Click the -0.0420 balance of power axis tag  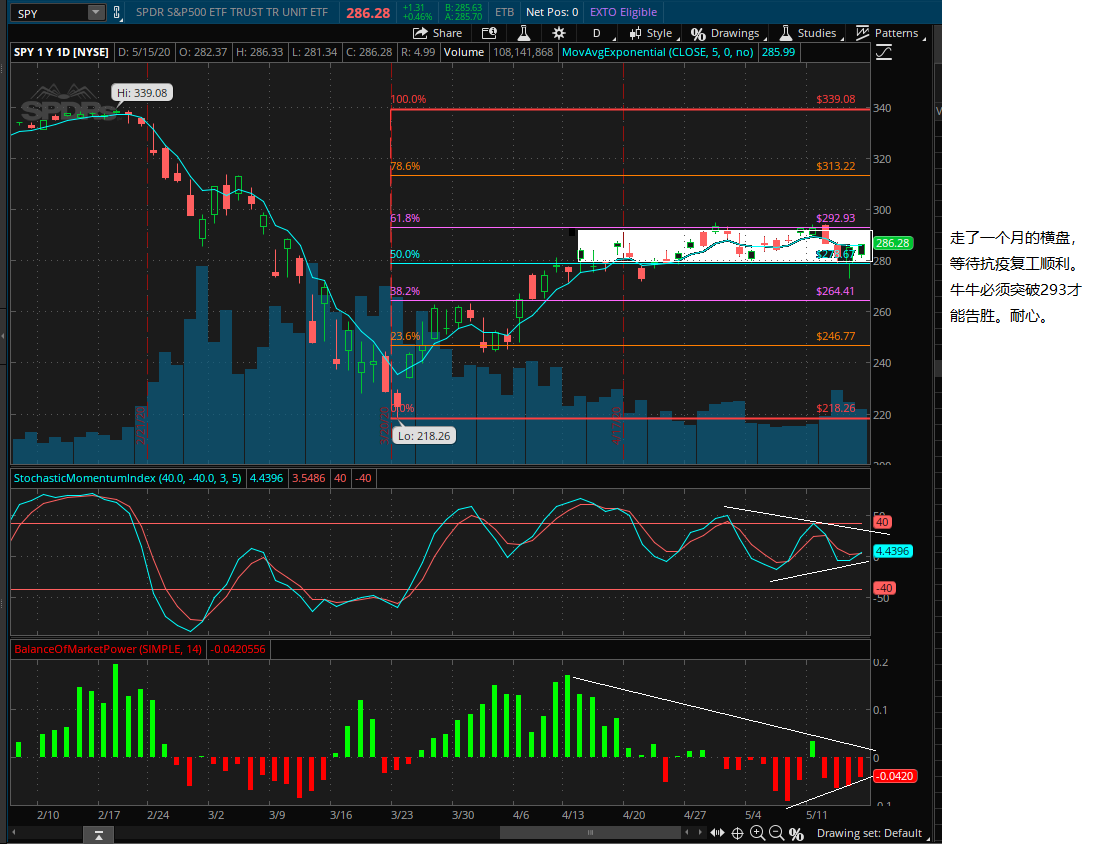[x=894, y=776]
